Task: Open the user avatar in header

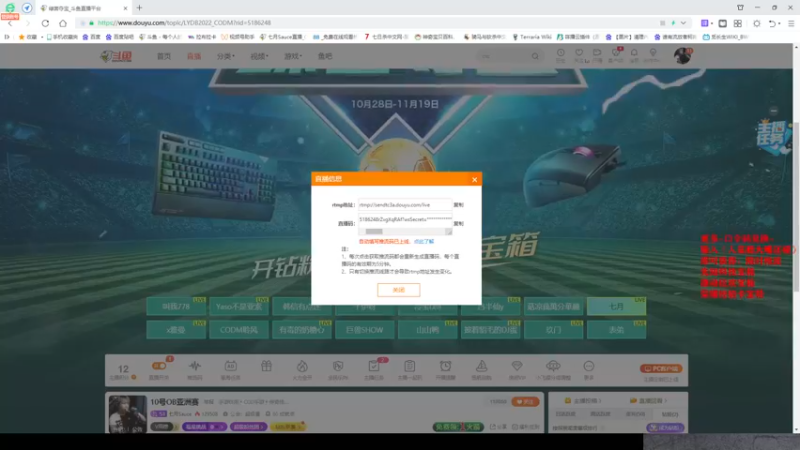Action: (x=682, y=56)
